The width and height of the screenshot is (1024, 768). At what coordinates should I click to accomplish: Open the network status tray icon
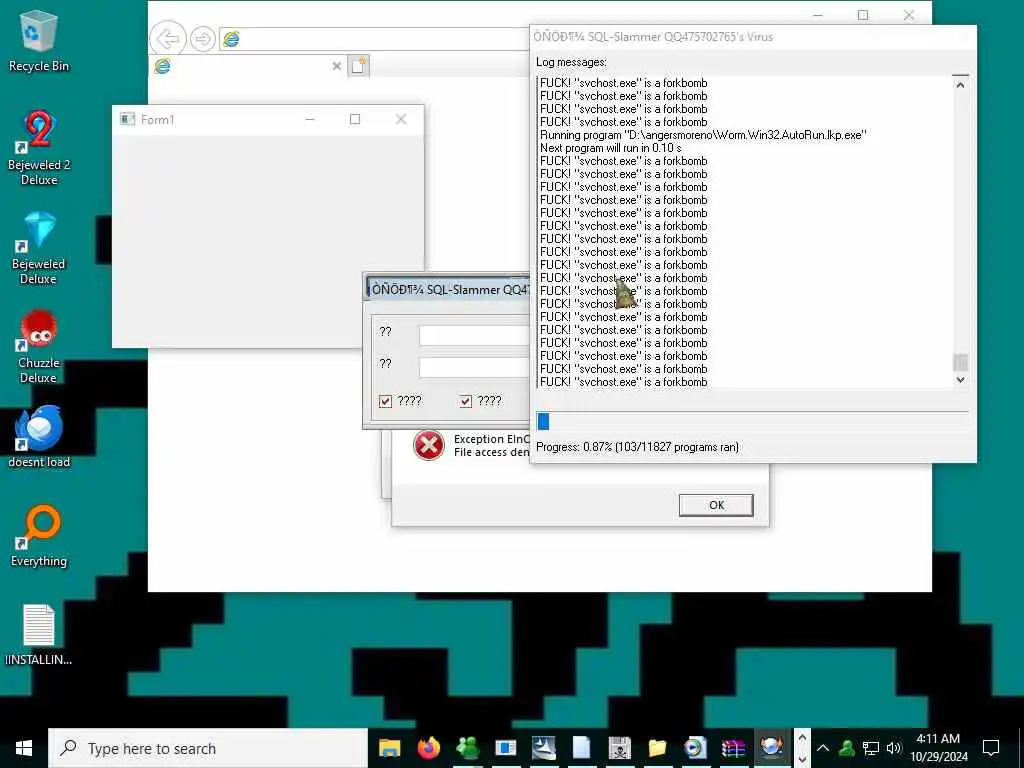871,748
